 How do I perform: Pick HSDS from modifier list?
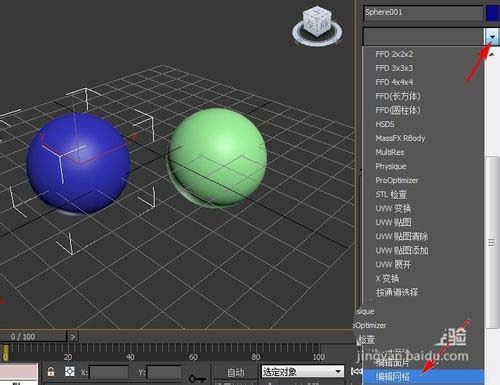(385, 124)
